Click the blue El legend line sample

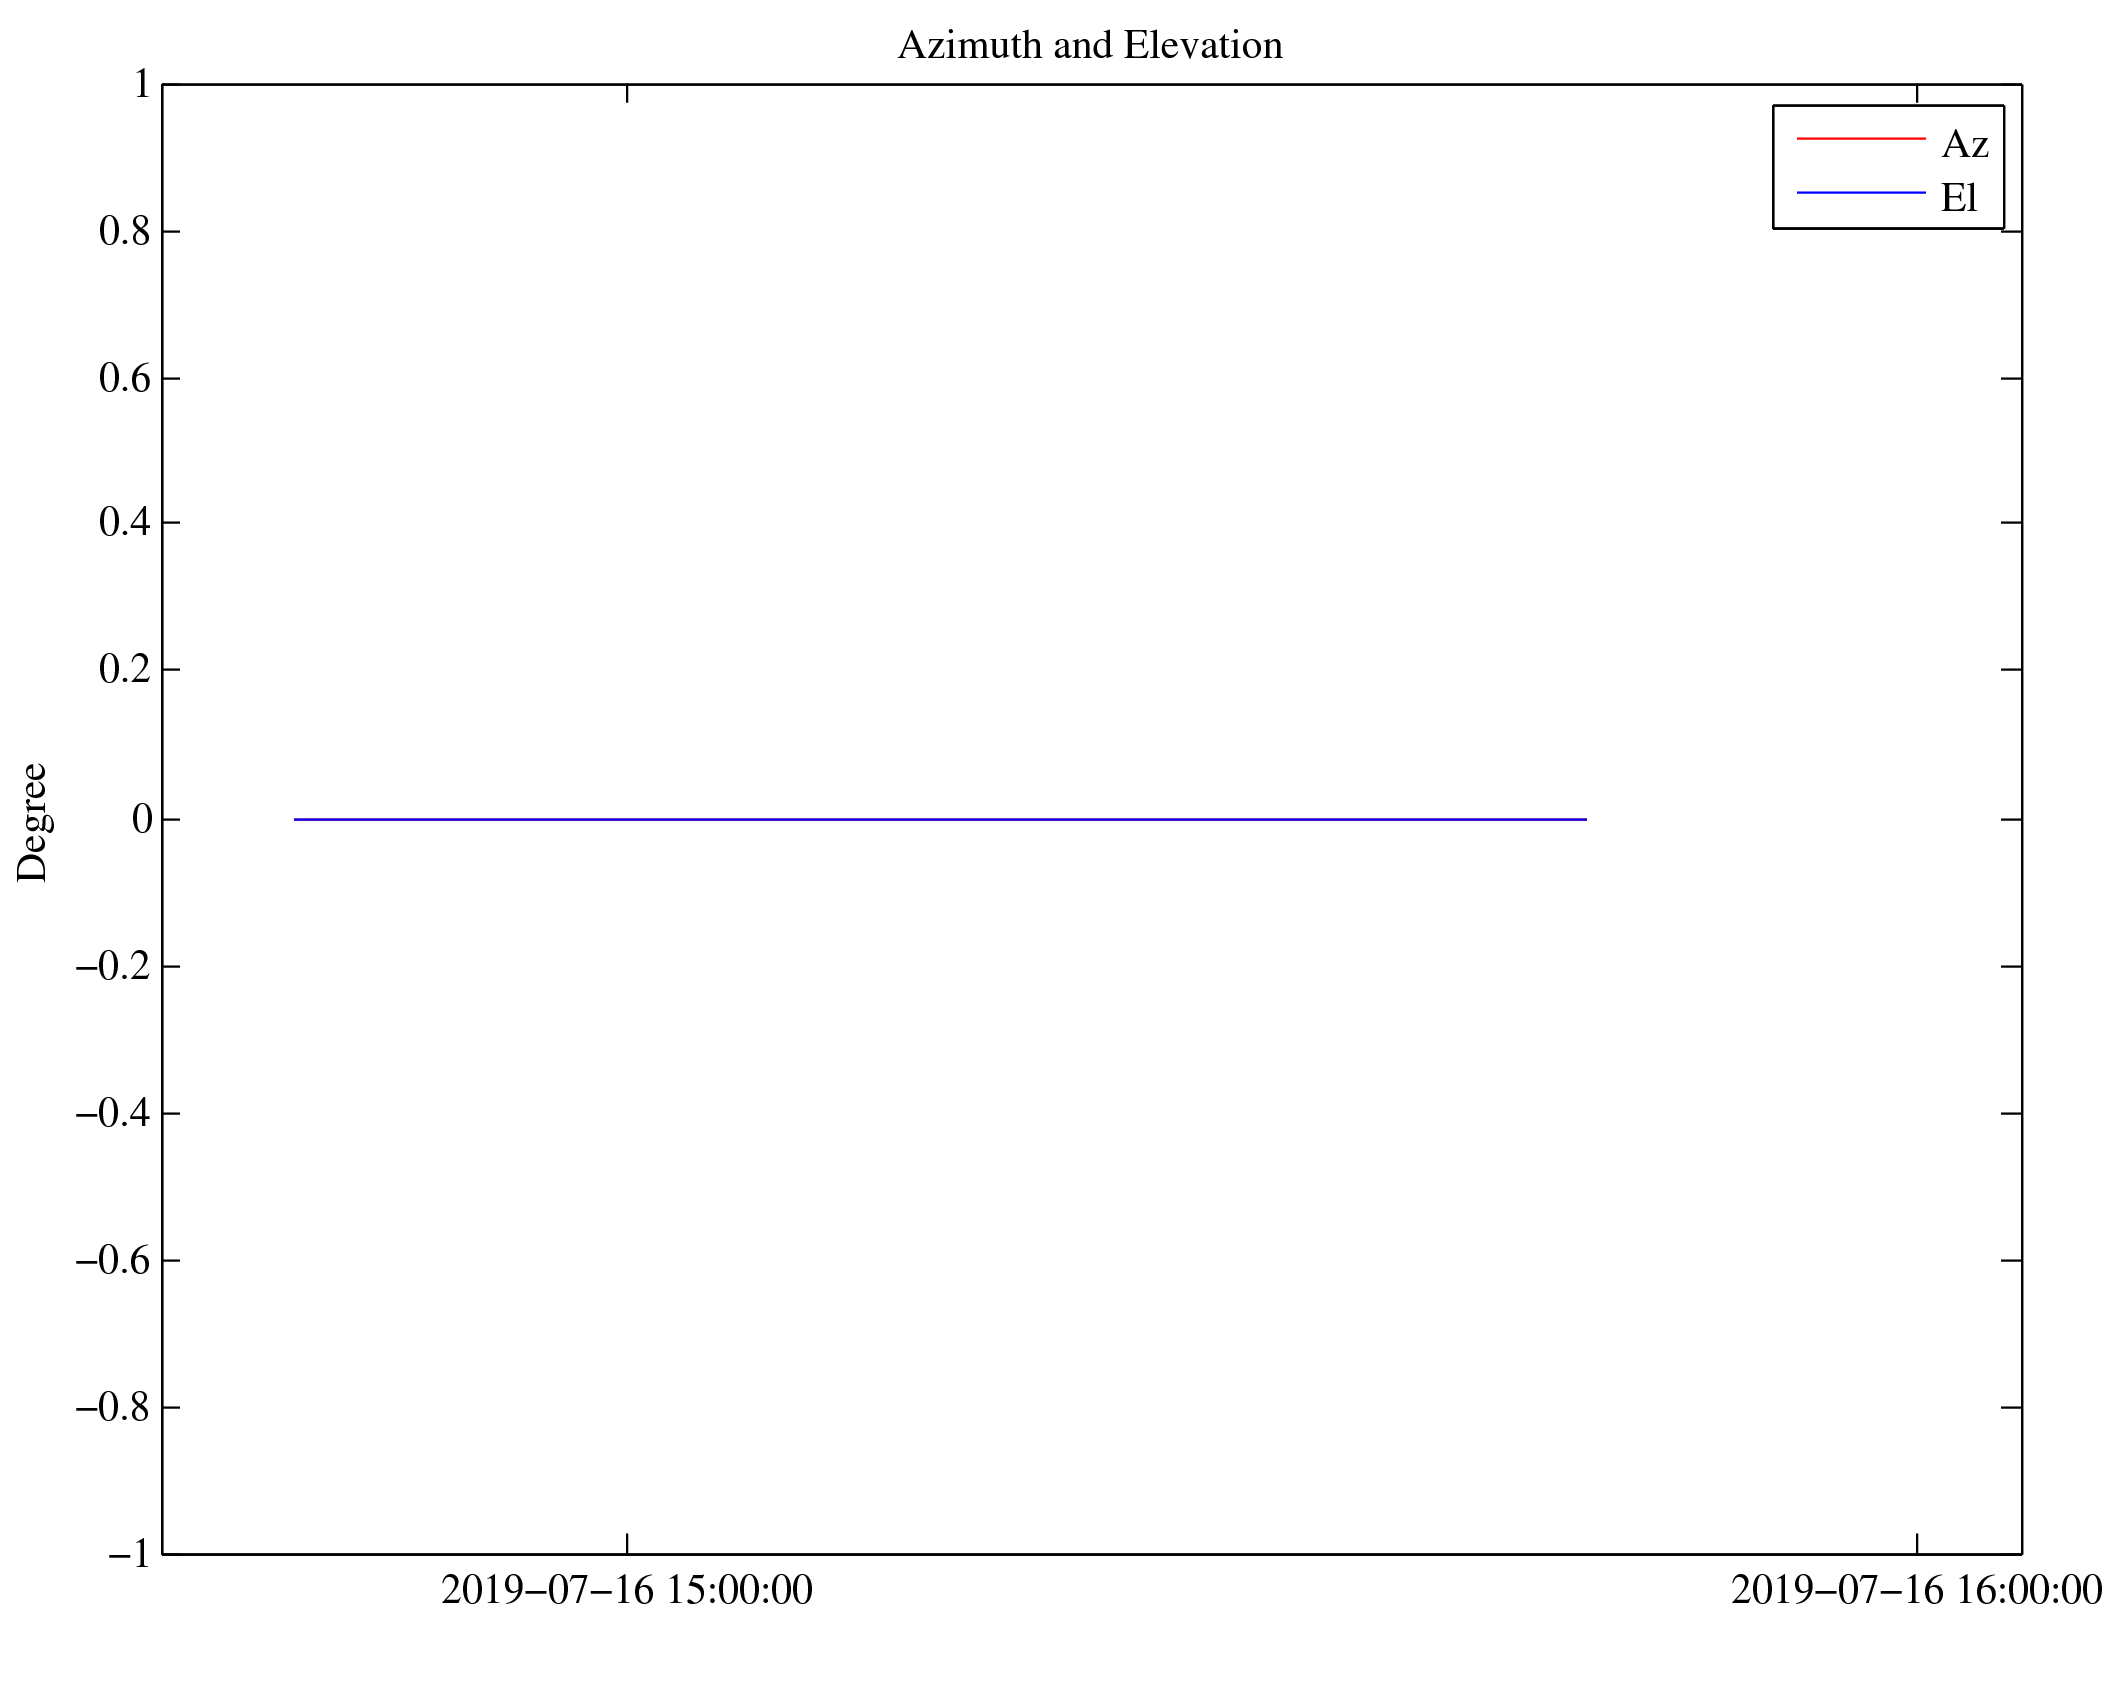coord(1860,192)
